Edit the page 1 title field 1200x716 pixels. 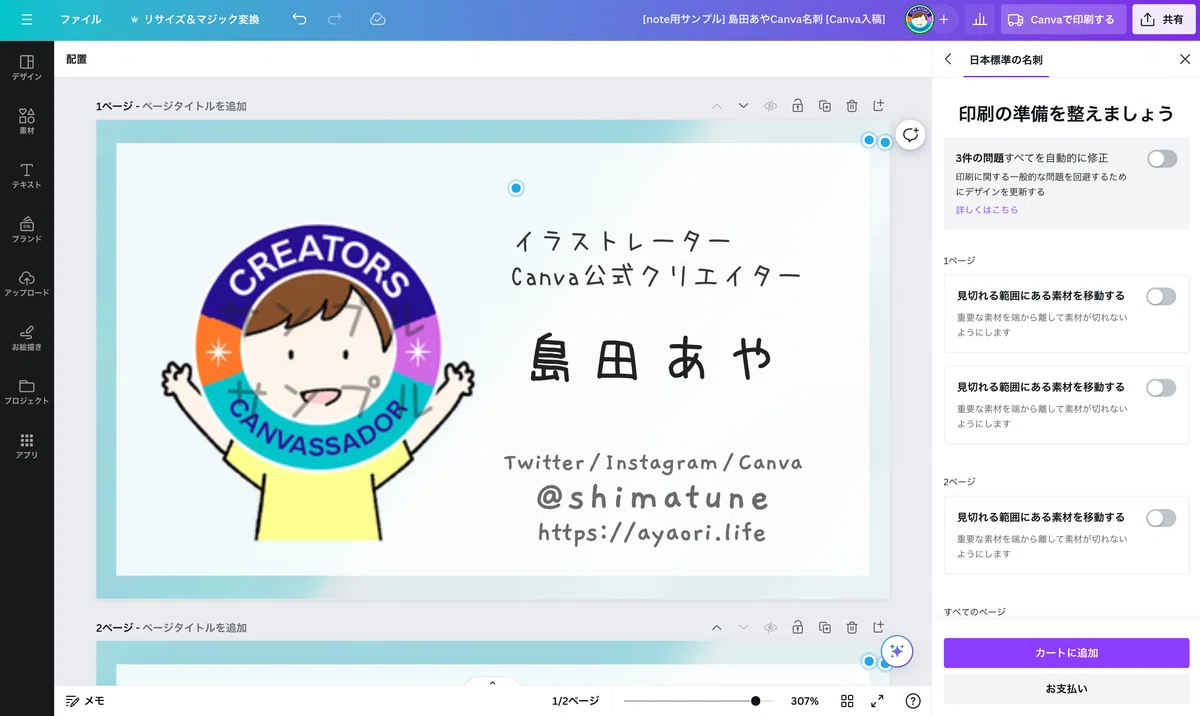(x=194, y=106)
